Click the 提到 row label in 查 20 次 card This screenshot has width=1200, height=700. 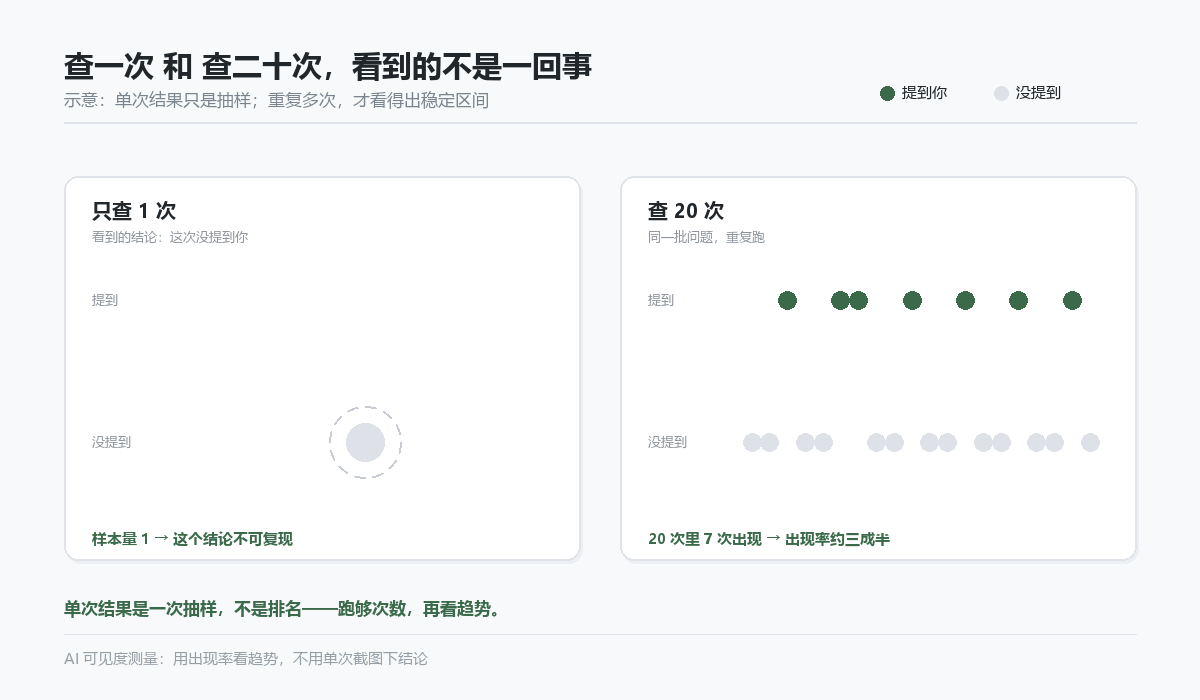pyautogui.click(x=661, y=300)
